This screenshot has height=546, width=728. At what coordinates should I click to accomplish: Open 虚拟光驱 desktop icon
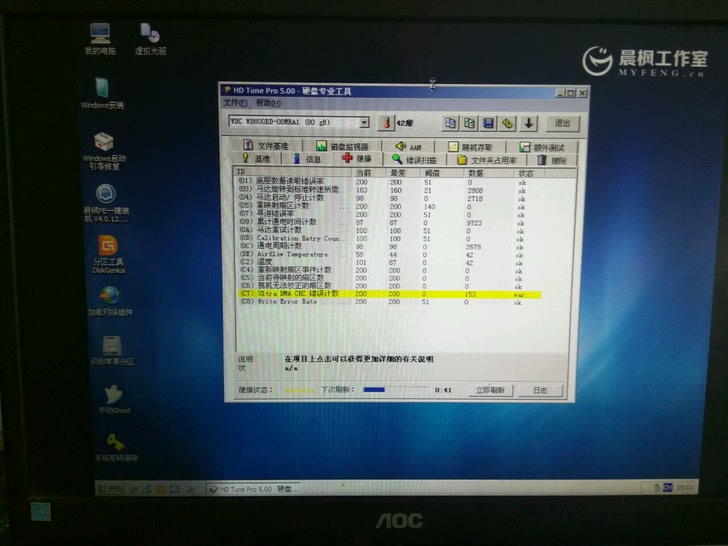click(x=150, y=39)
